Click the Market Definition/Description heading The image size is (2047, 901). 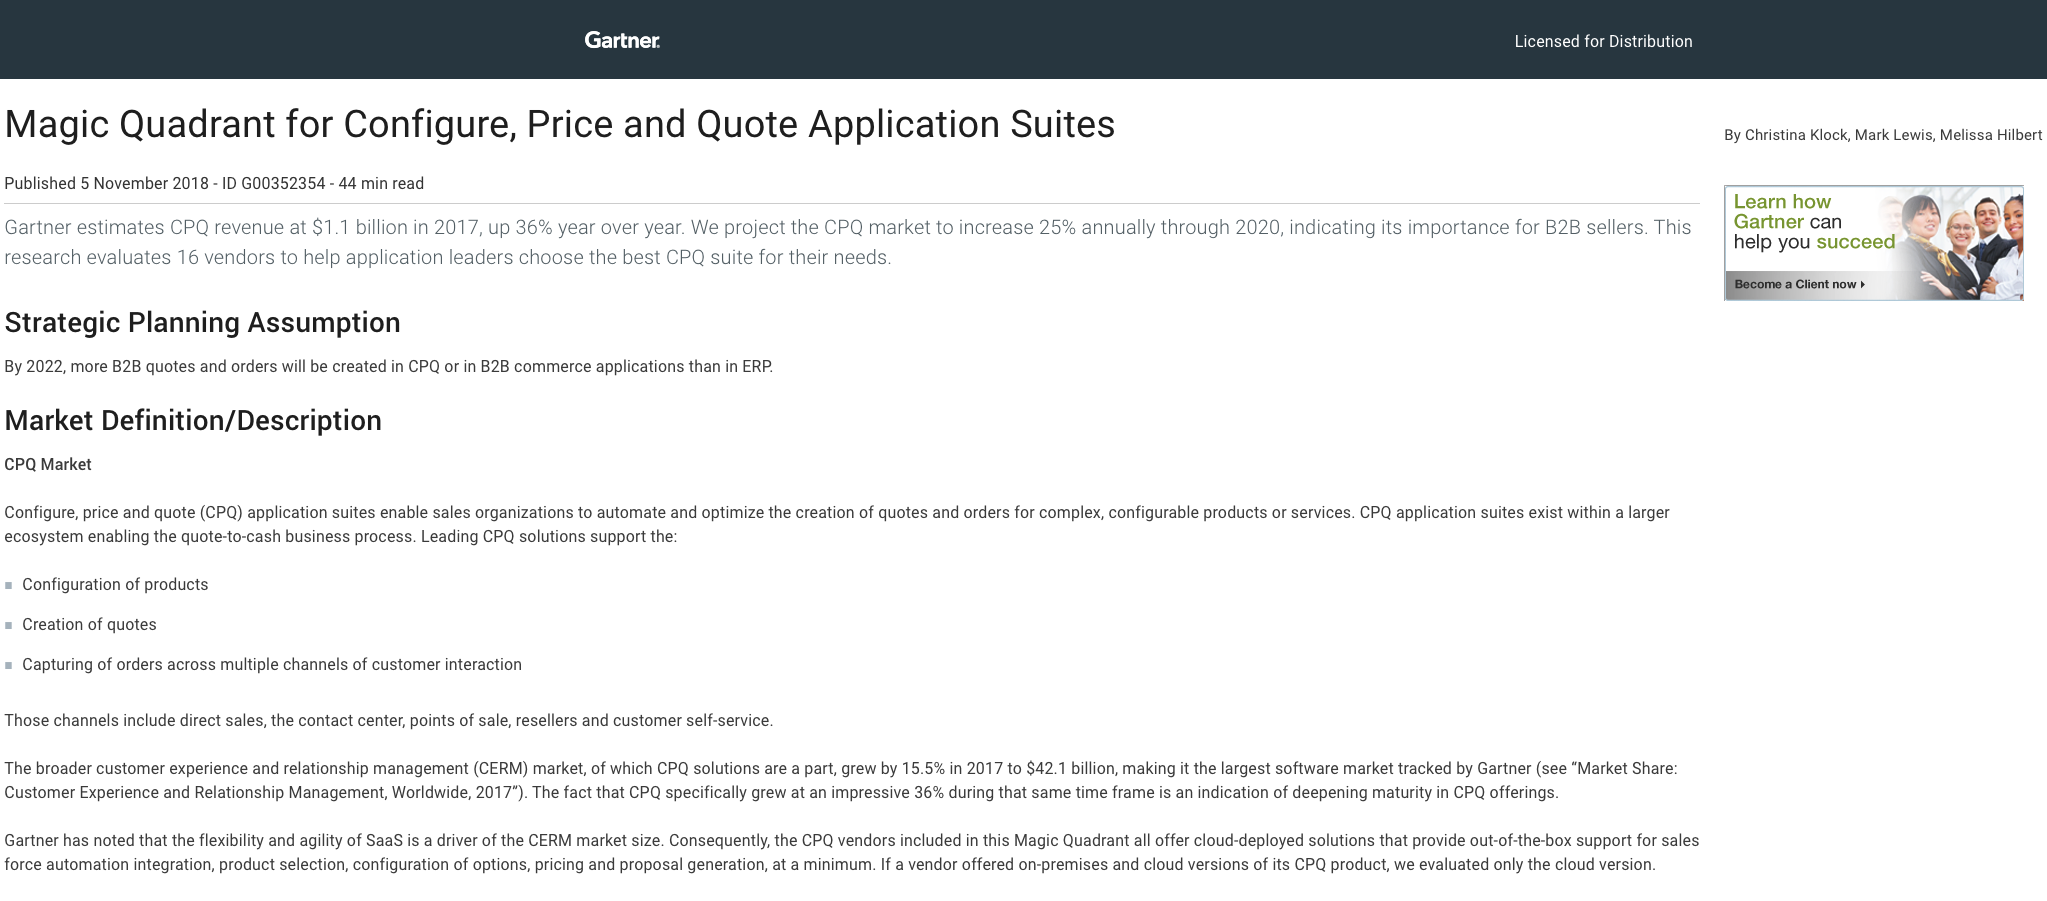[x=193, y=420]
